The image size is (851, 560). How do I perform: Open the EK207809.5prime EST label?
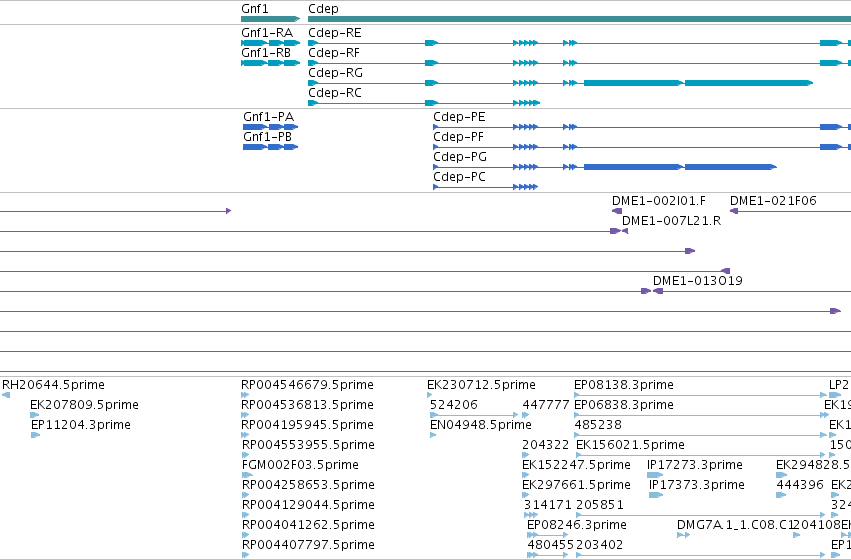pyautogui.click(x=84, y=405)
